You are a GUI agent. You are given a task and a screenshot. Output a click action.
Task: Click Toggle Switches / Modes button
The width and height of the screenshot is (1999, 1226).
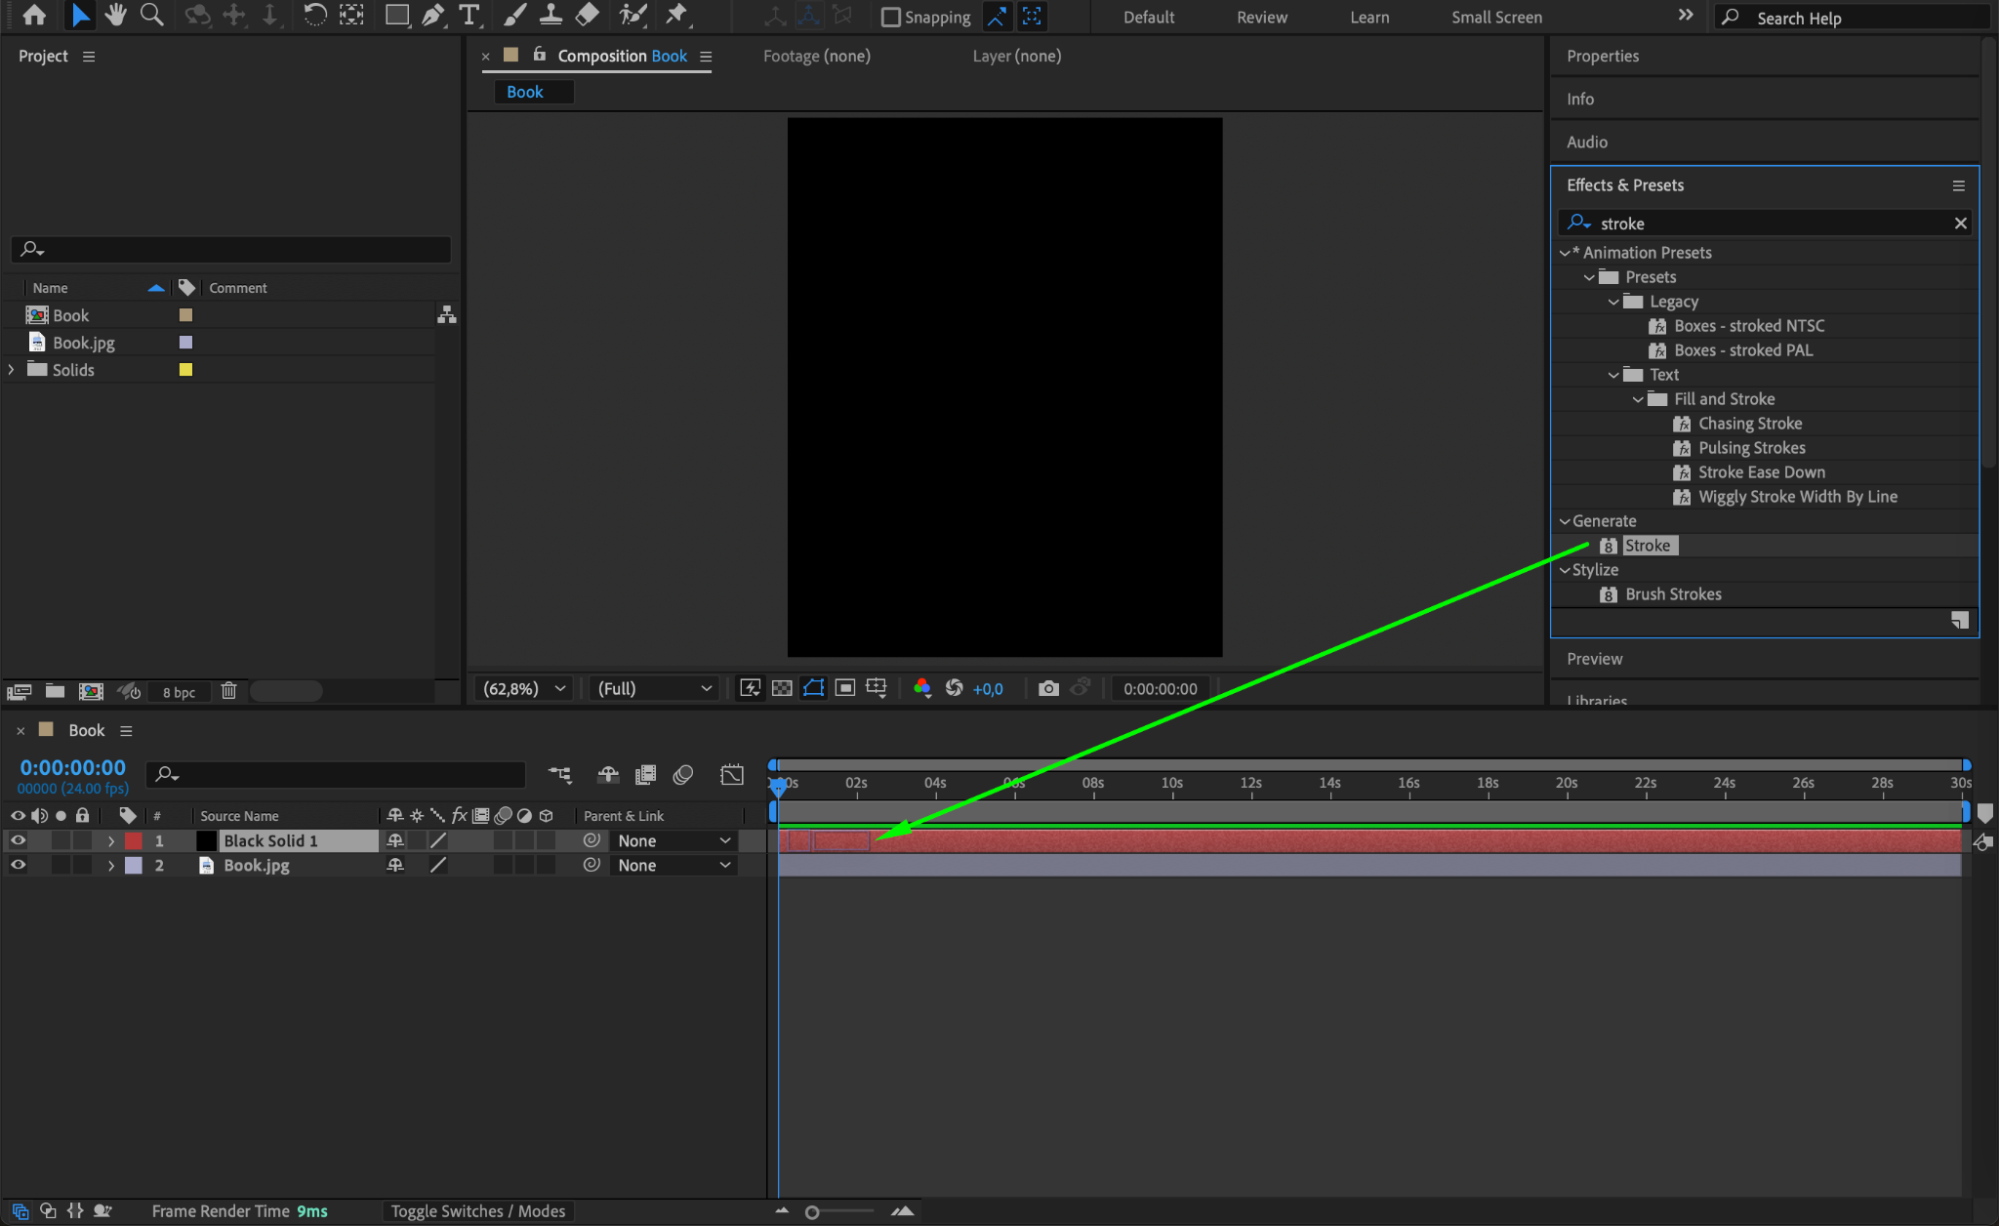coord(477,1211)
